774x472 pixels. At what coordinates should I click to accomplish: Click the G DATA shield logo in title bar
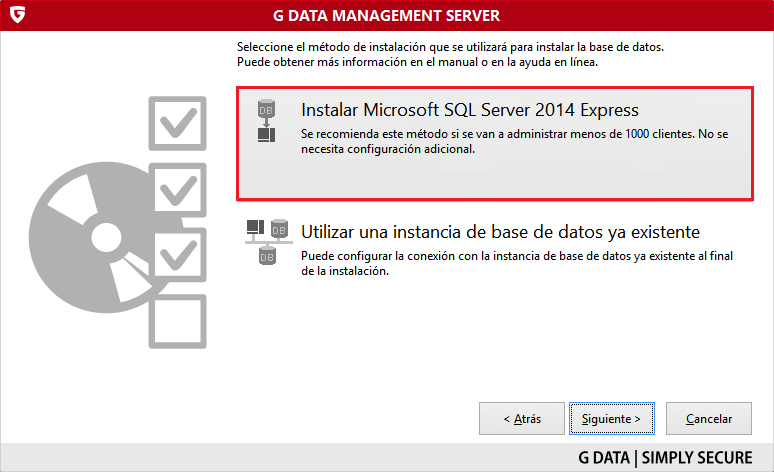coord(16,15)
